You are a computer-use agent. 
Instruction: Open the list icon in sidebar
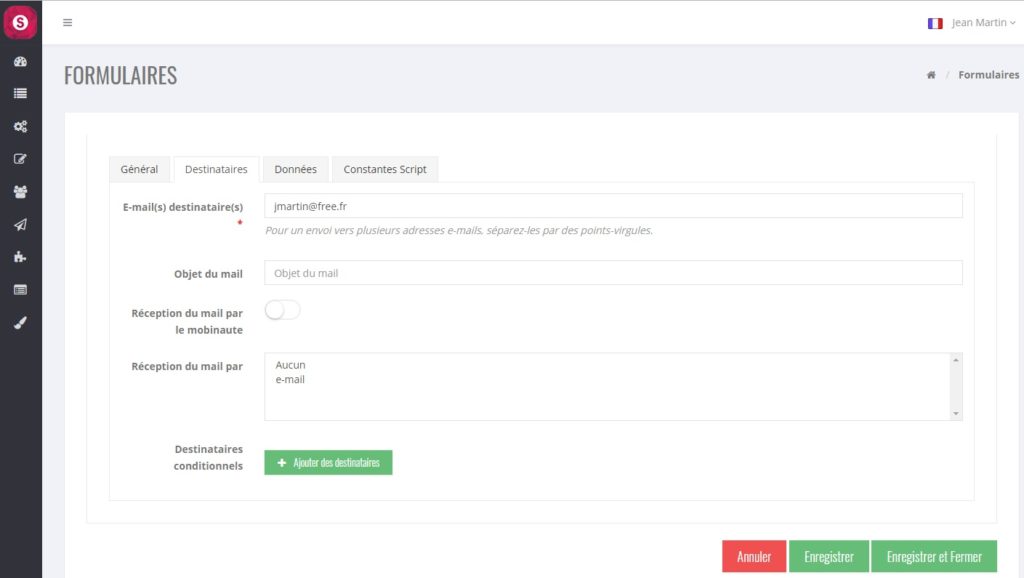(x=20, y=93)
